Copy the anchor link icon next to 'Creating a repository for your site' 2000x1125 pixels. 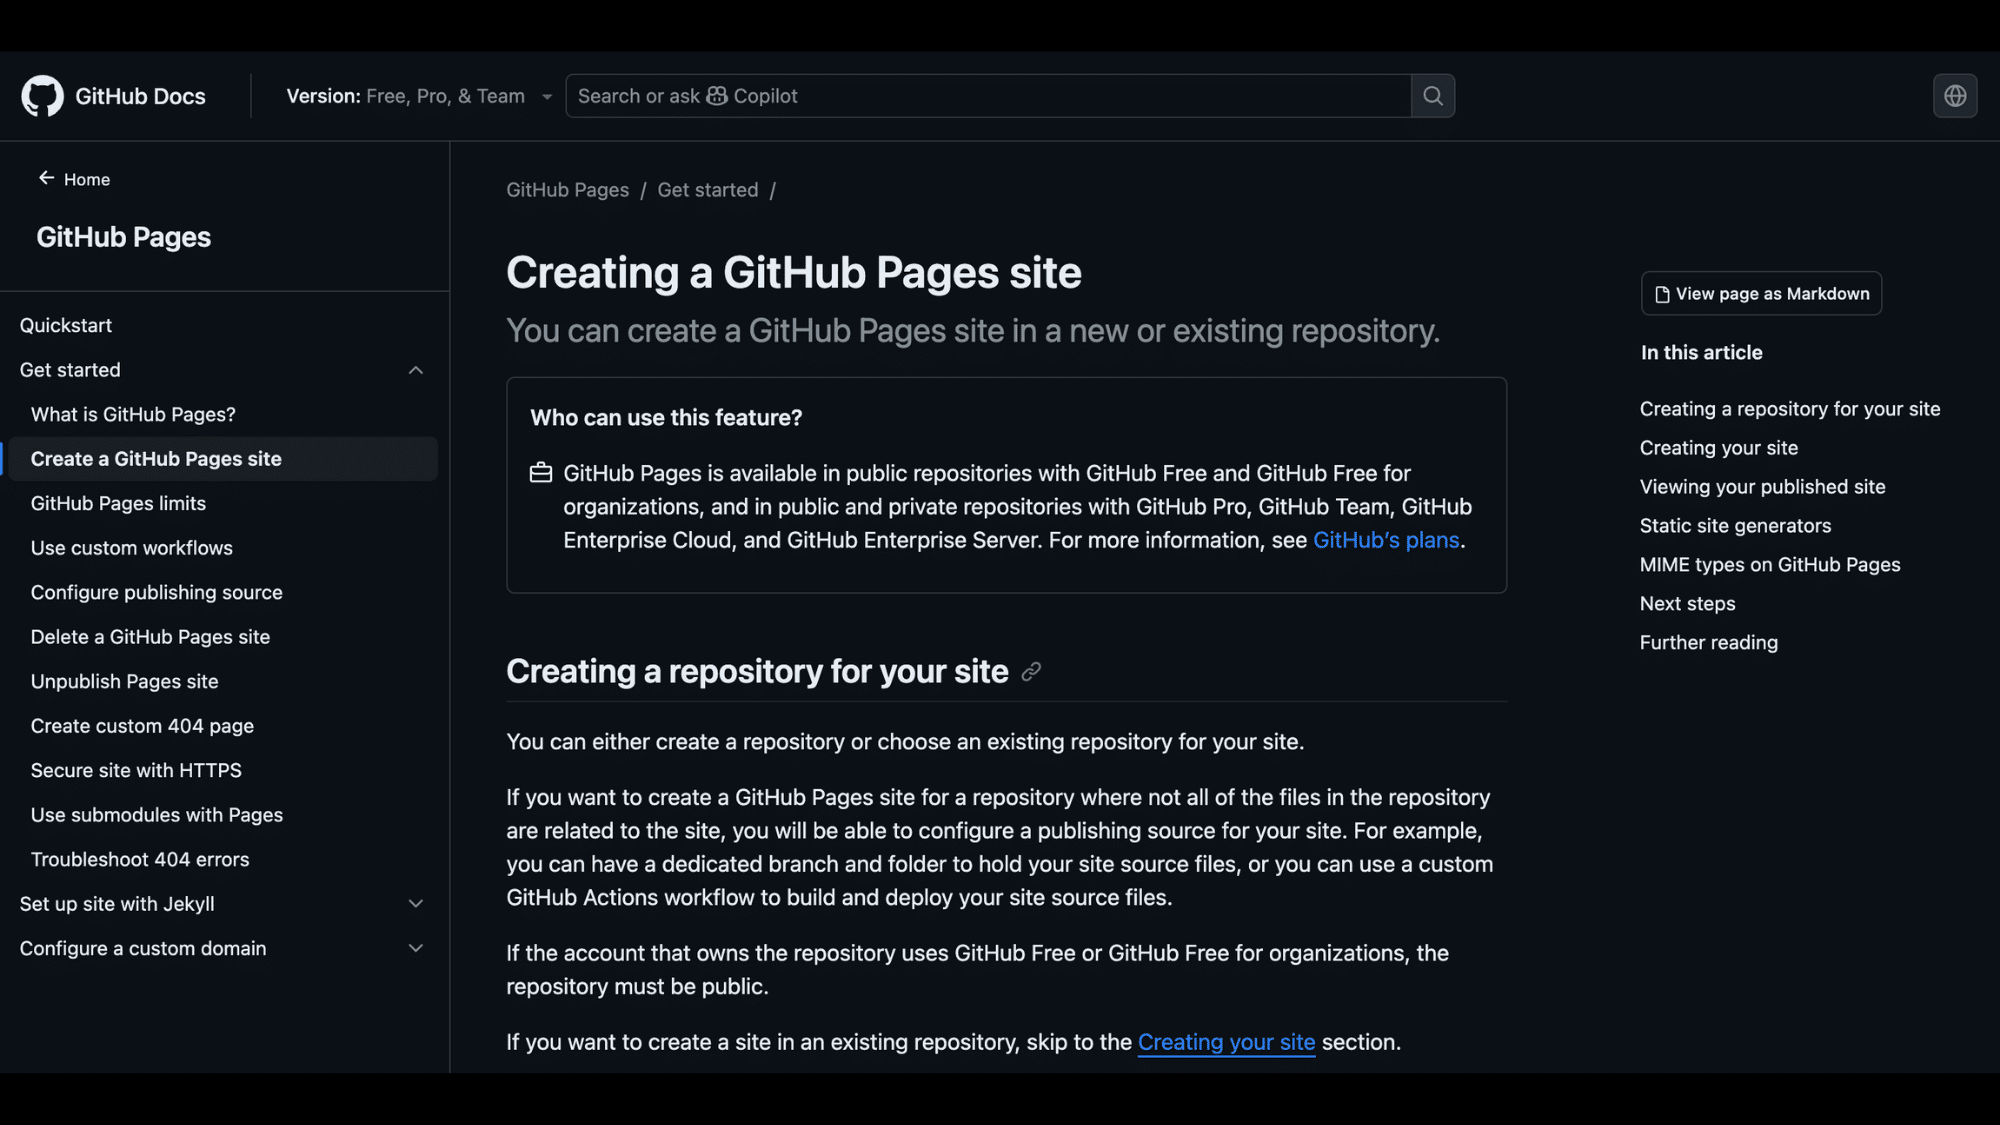pyautogui.click(x=1032, y=671)
